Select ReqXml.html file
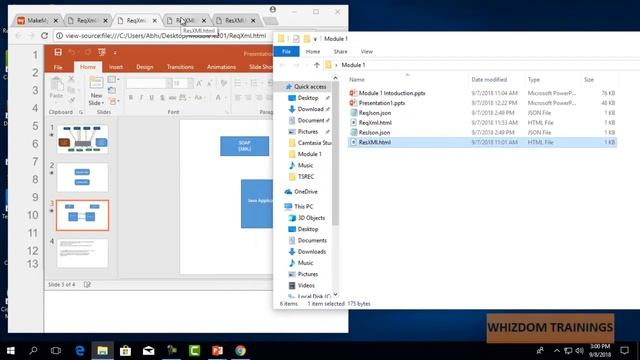The width and height of the screenshot is (640, 360). click(x=375, y=122)
